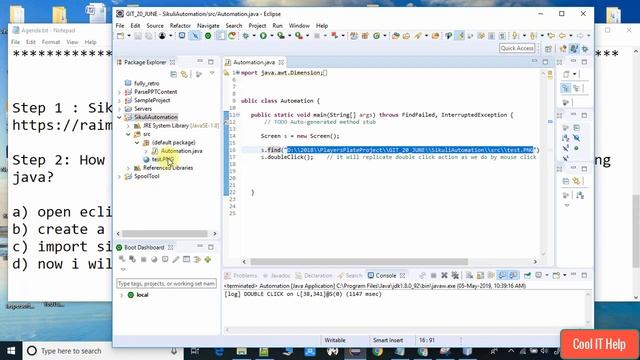Click the Open Perspective icon
Image resolution: width=640 pixels, height=360 pixels.
tap(548, 49)
